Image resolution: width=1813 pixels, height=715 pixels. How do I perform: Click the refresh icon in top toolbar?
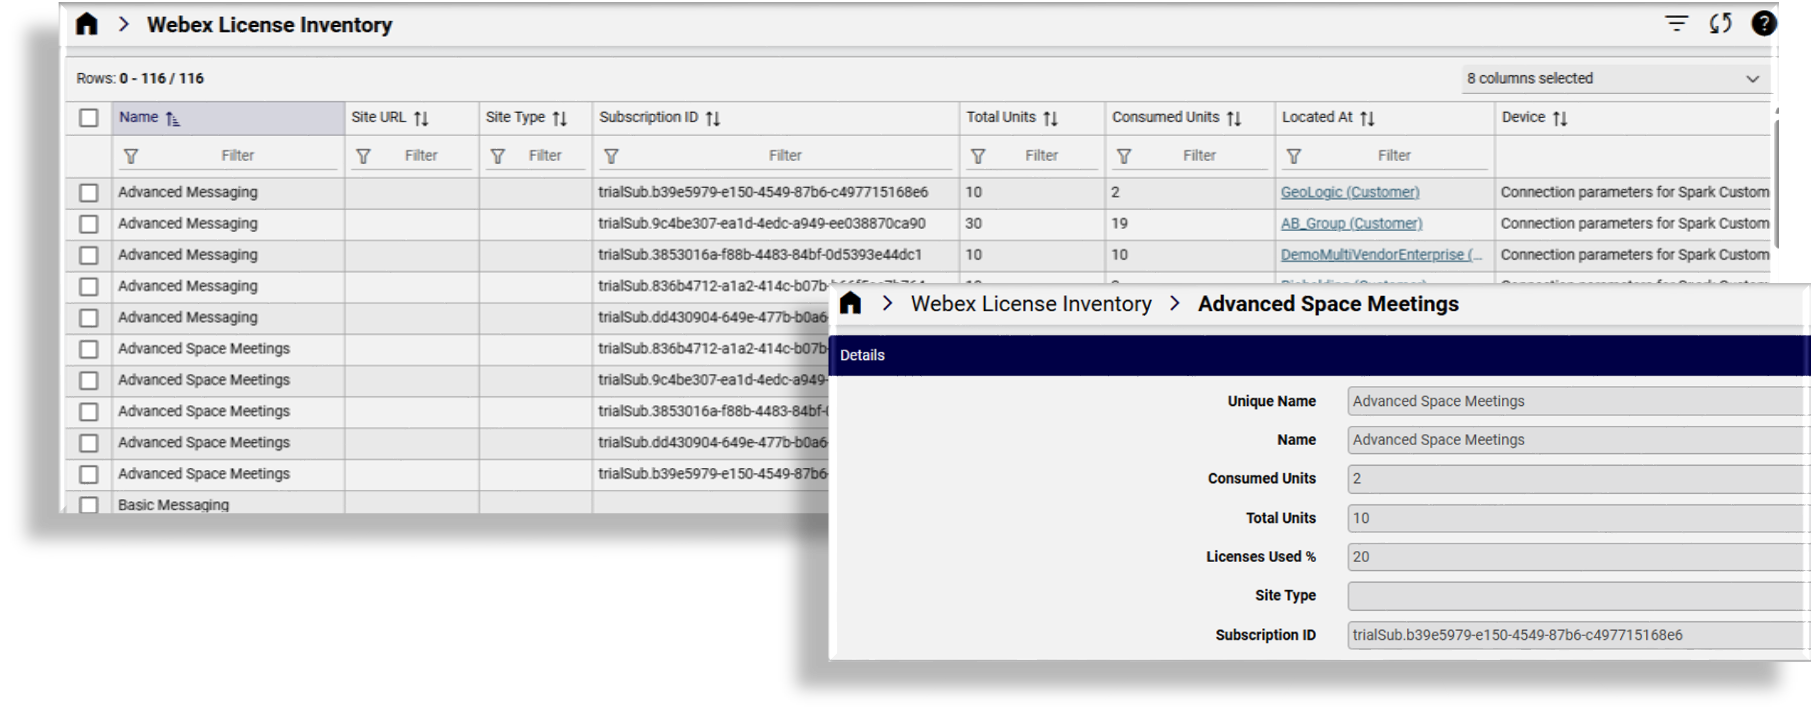tap(1720, 23)
